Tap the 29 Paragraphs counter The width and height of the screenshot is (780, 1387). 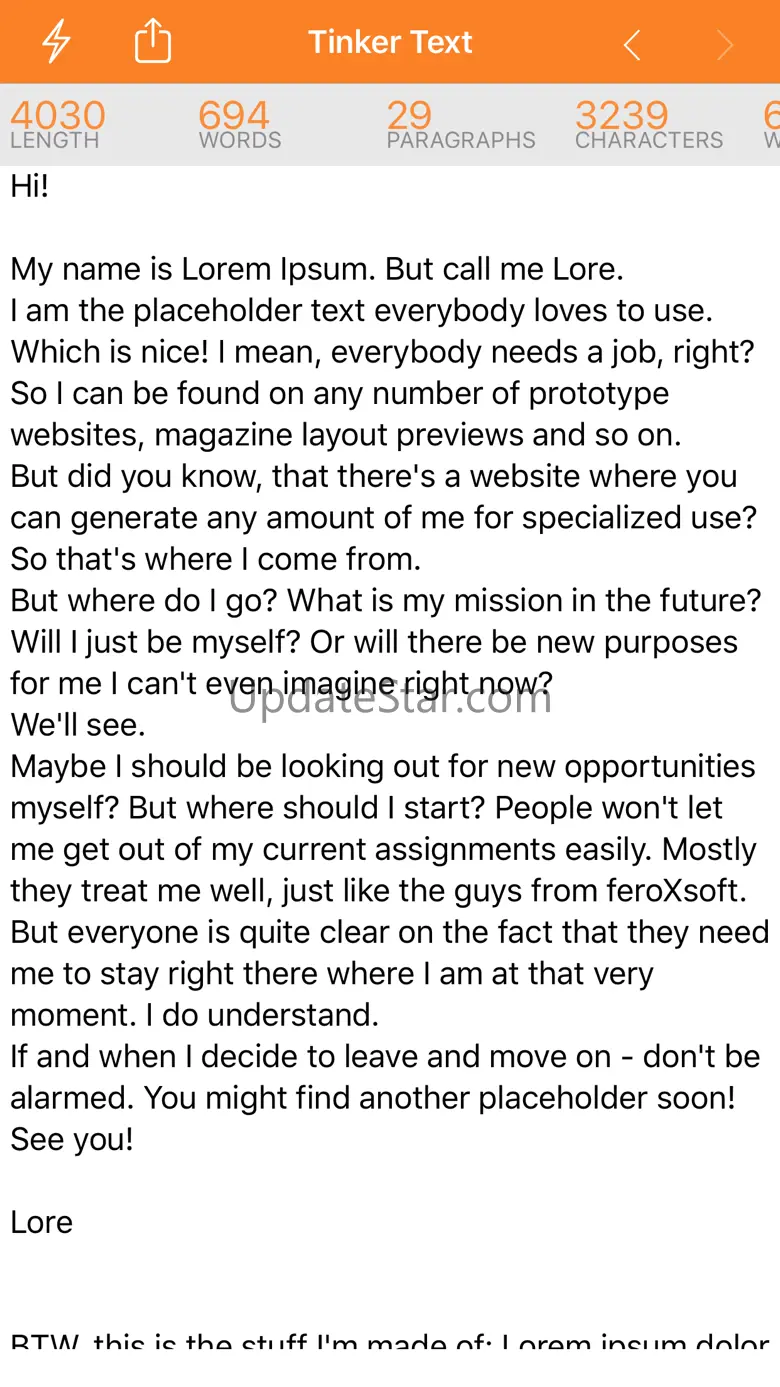pos(460,125)
